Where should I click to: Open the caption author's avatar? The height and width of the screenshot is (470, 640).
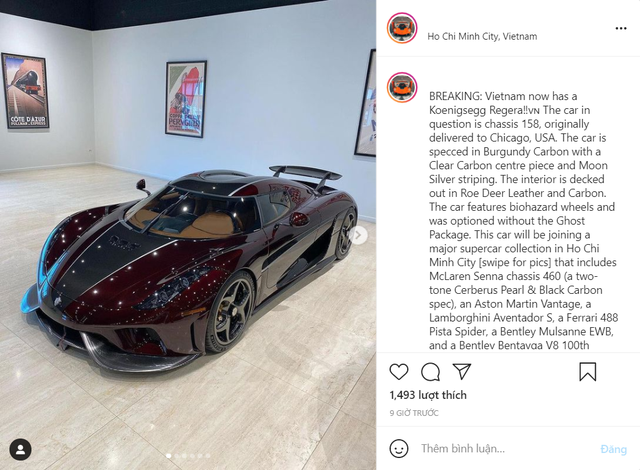tap(402, 87)
